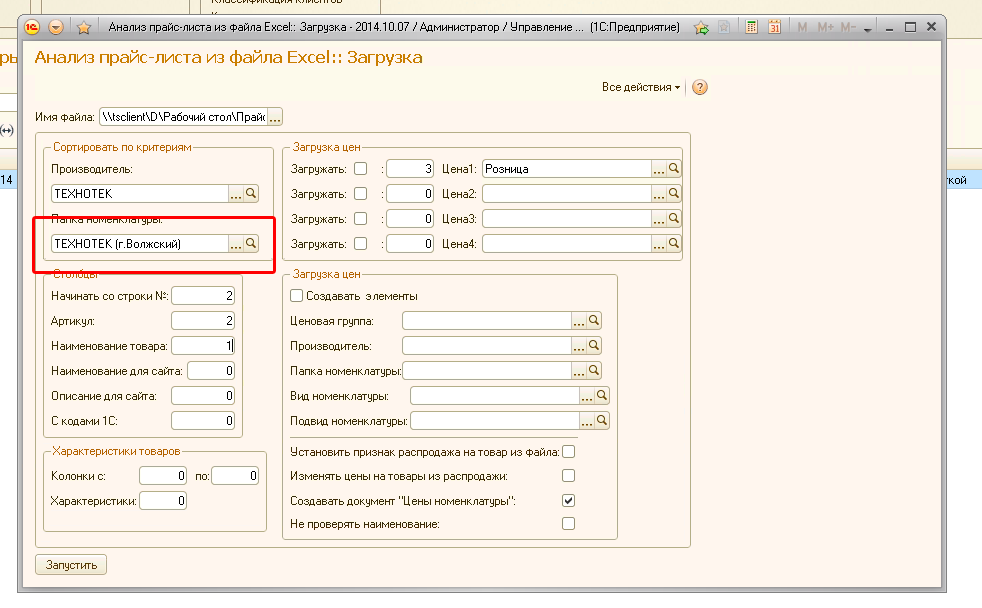
Task: Open the calendar icon in title bar
Action: pyautogui.click(x=775, y=27)
